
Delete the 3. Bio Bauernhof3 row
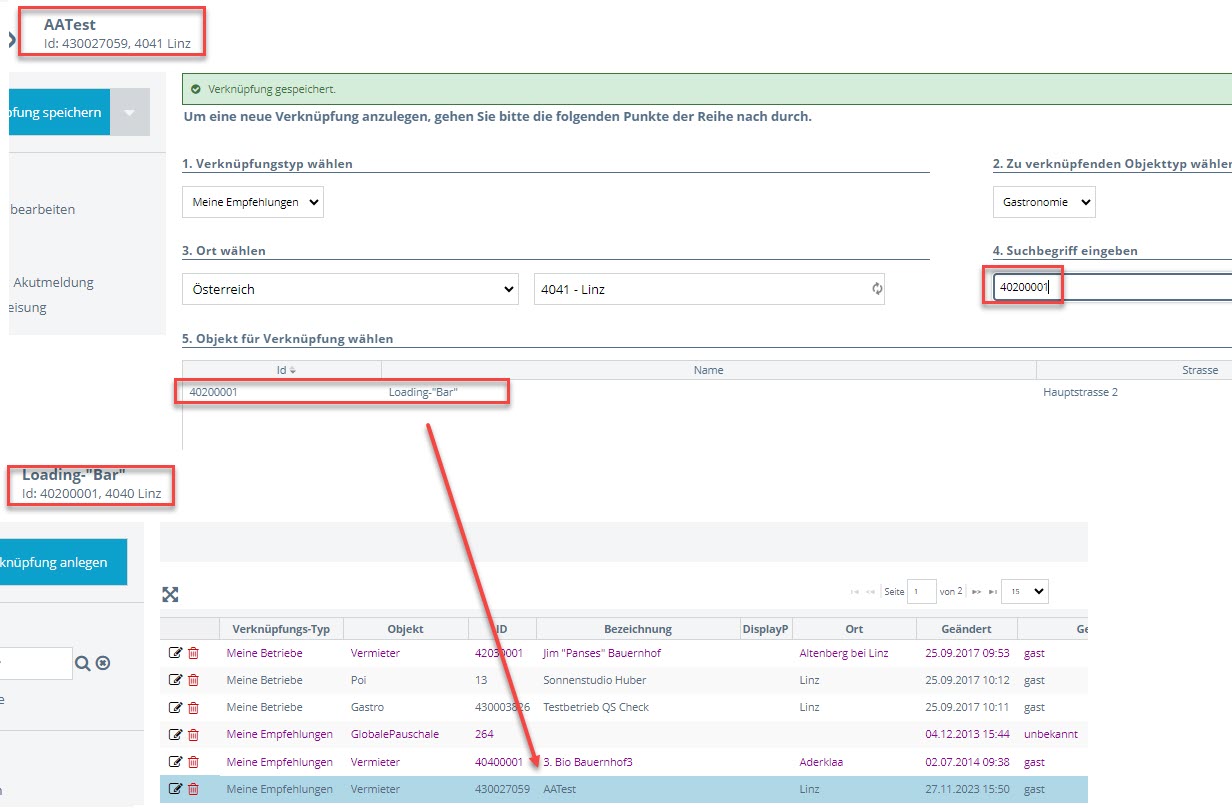pyautogui.click(x=194, y=762)
